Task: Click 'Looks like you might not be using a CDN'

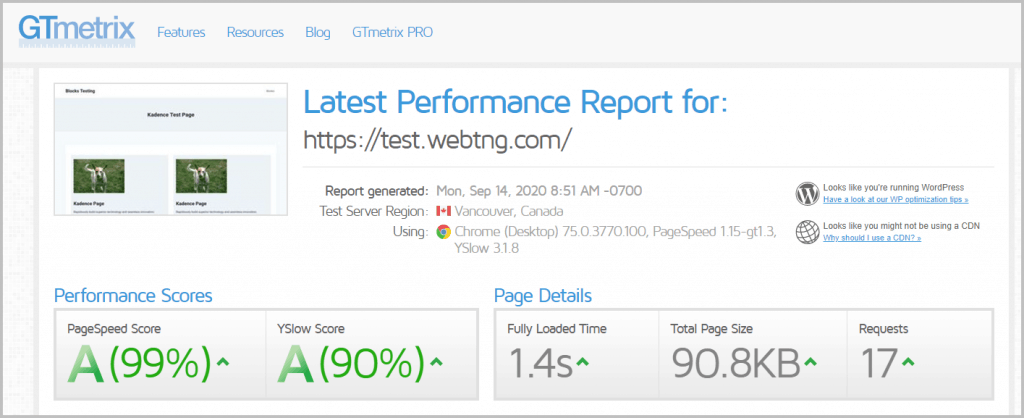Action: pyautogui.click(x=901, y=226)
